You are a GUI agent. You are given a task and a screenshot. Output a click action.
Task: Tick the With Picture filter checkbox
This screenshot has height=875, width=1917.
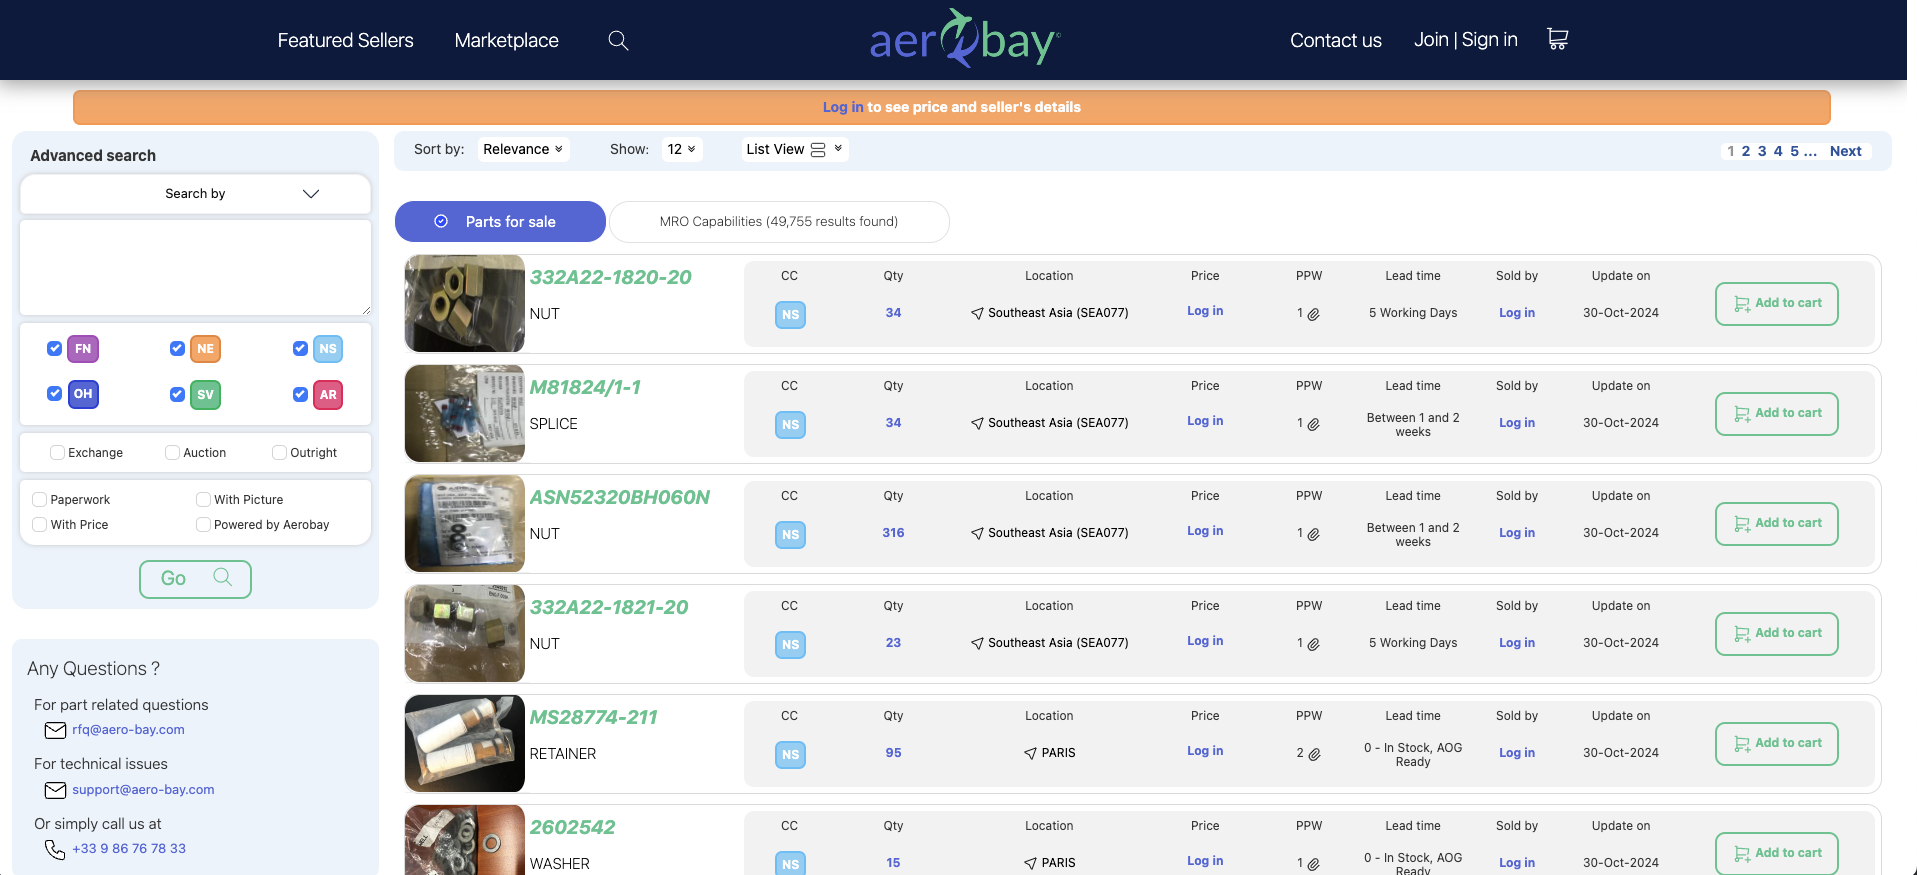(203, 499)
